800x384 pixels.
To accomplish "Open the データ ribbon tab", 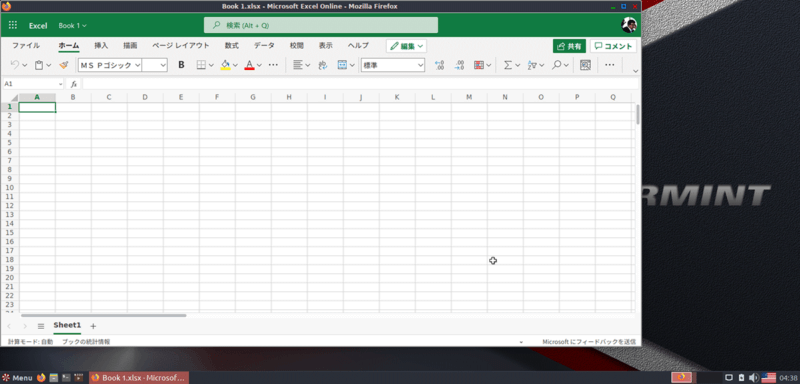I will 264,45.
